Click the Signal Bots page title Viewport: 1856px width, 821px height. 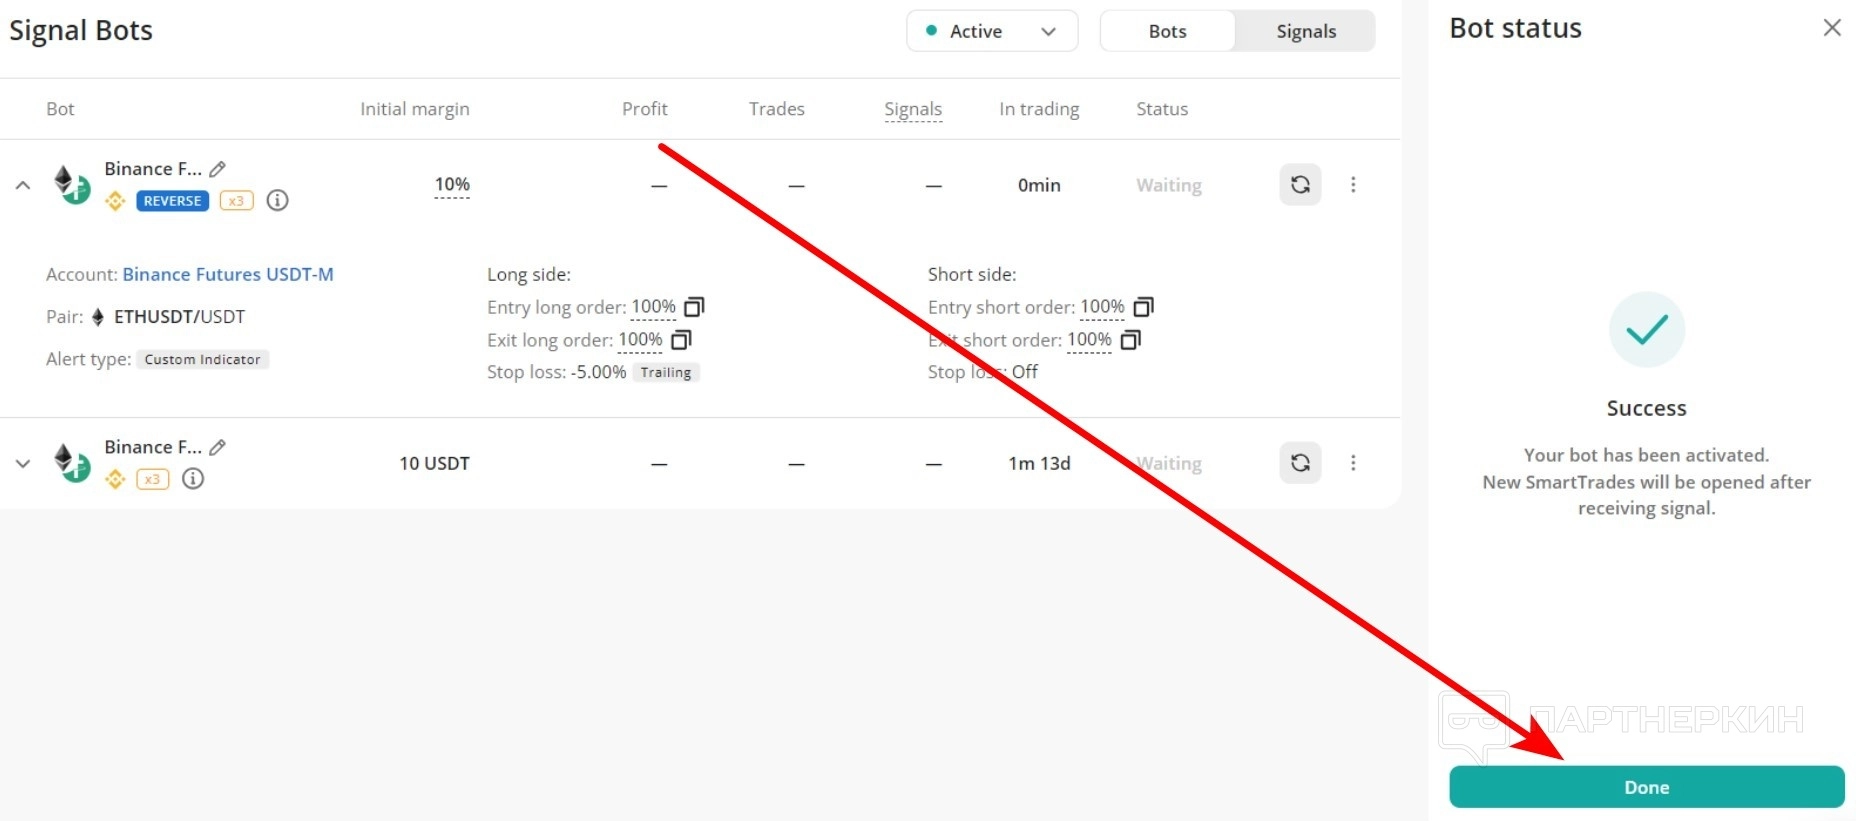tap(81, 30)
